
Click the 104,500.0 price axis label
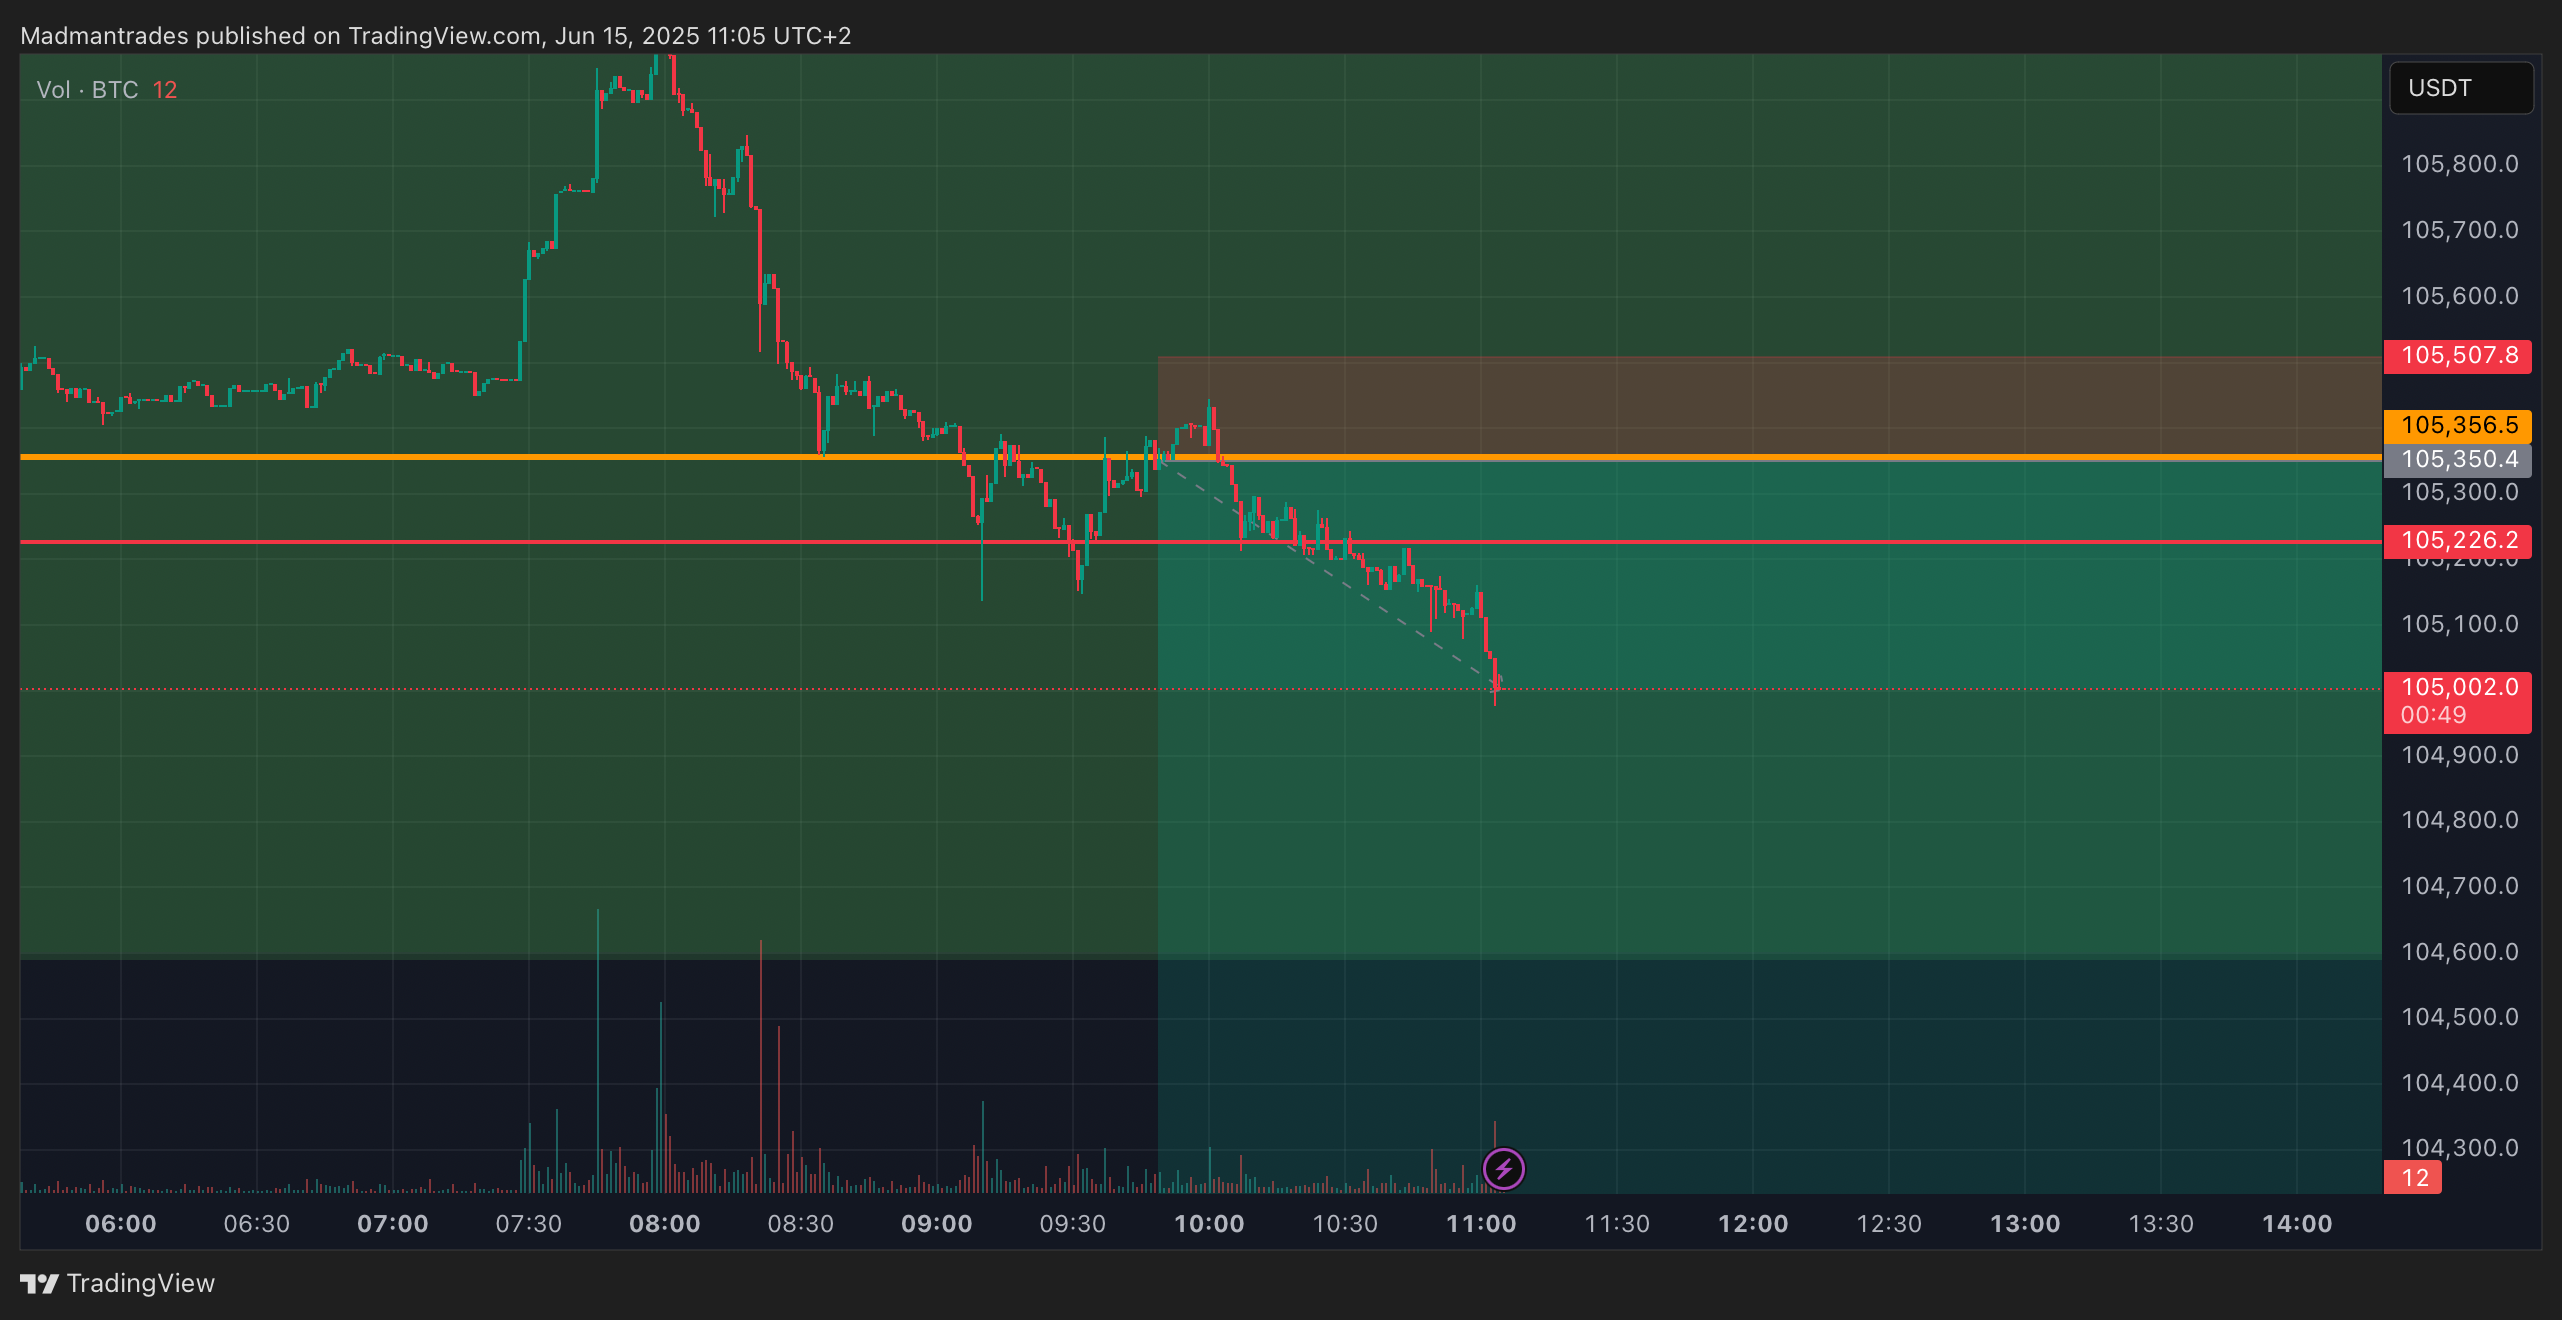(x=2459, y=1017)
